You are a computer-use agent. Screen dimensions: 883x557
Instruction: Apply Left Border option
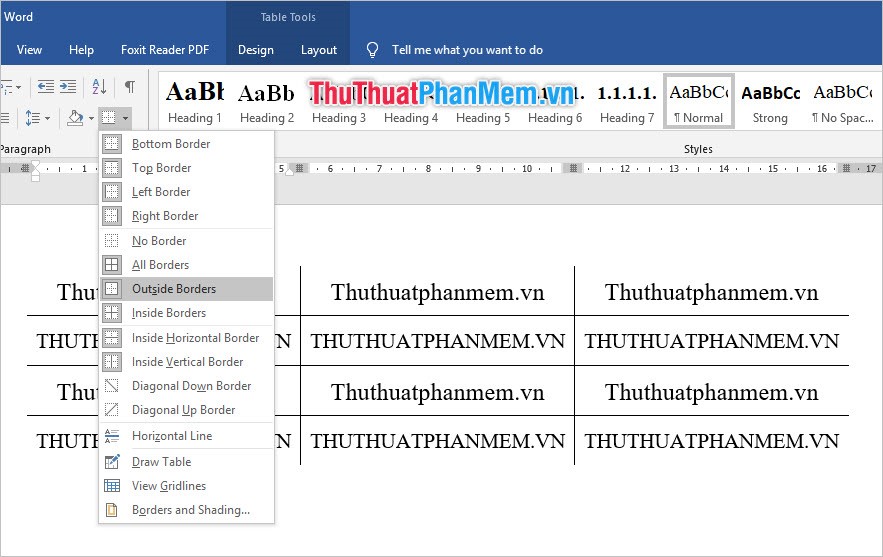186,192
